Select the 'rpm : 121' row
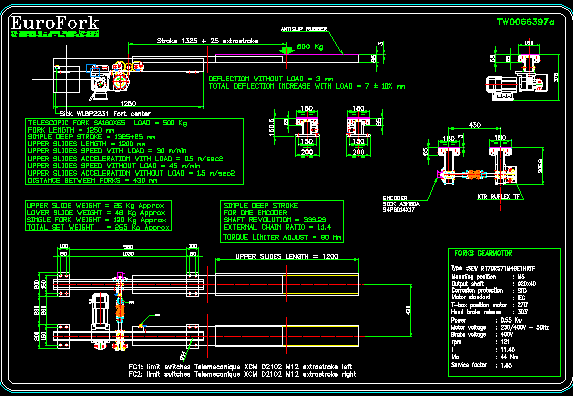573x396 pixels. click(x=481, y=342)
